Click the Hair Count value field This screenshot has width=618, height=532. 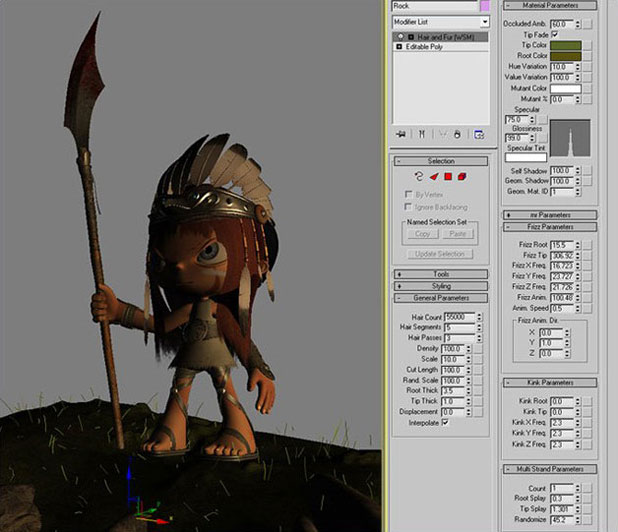coord(460,317)
